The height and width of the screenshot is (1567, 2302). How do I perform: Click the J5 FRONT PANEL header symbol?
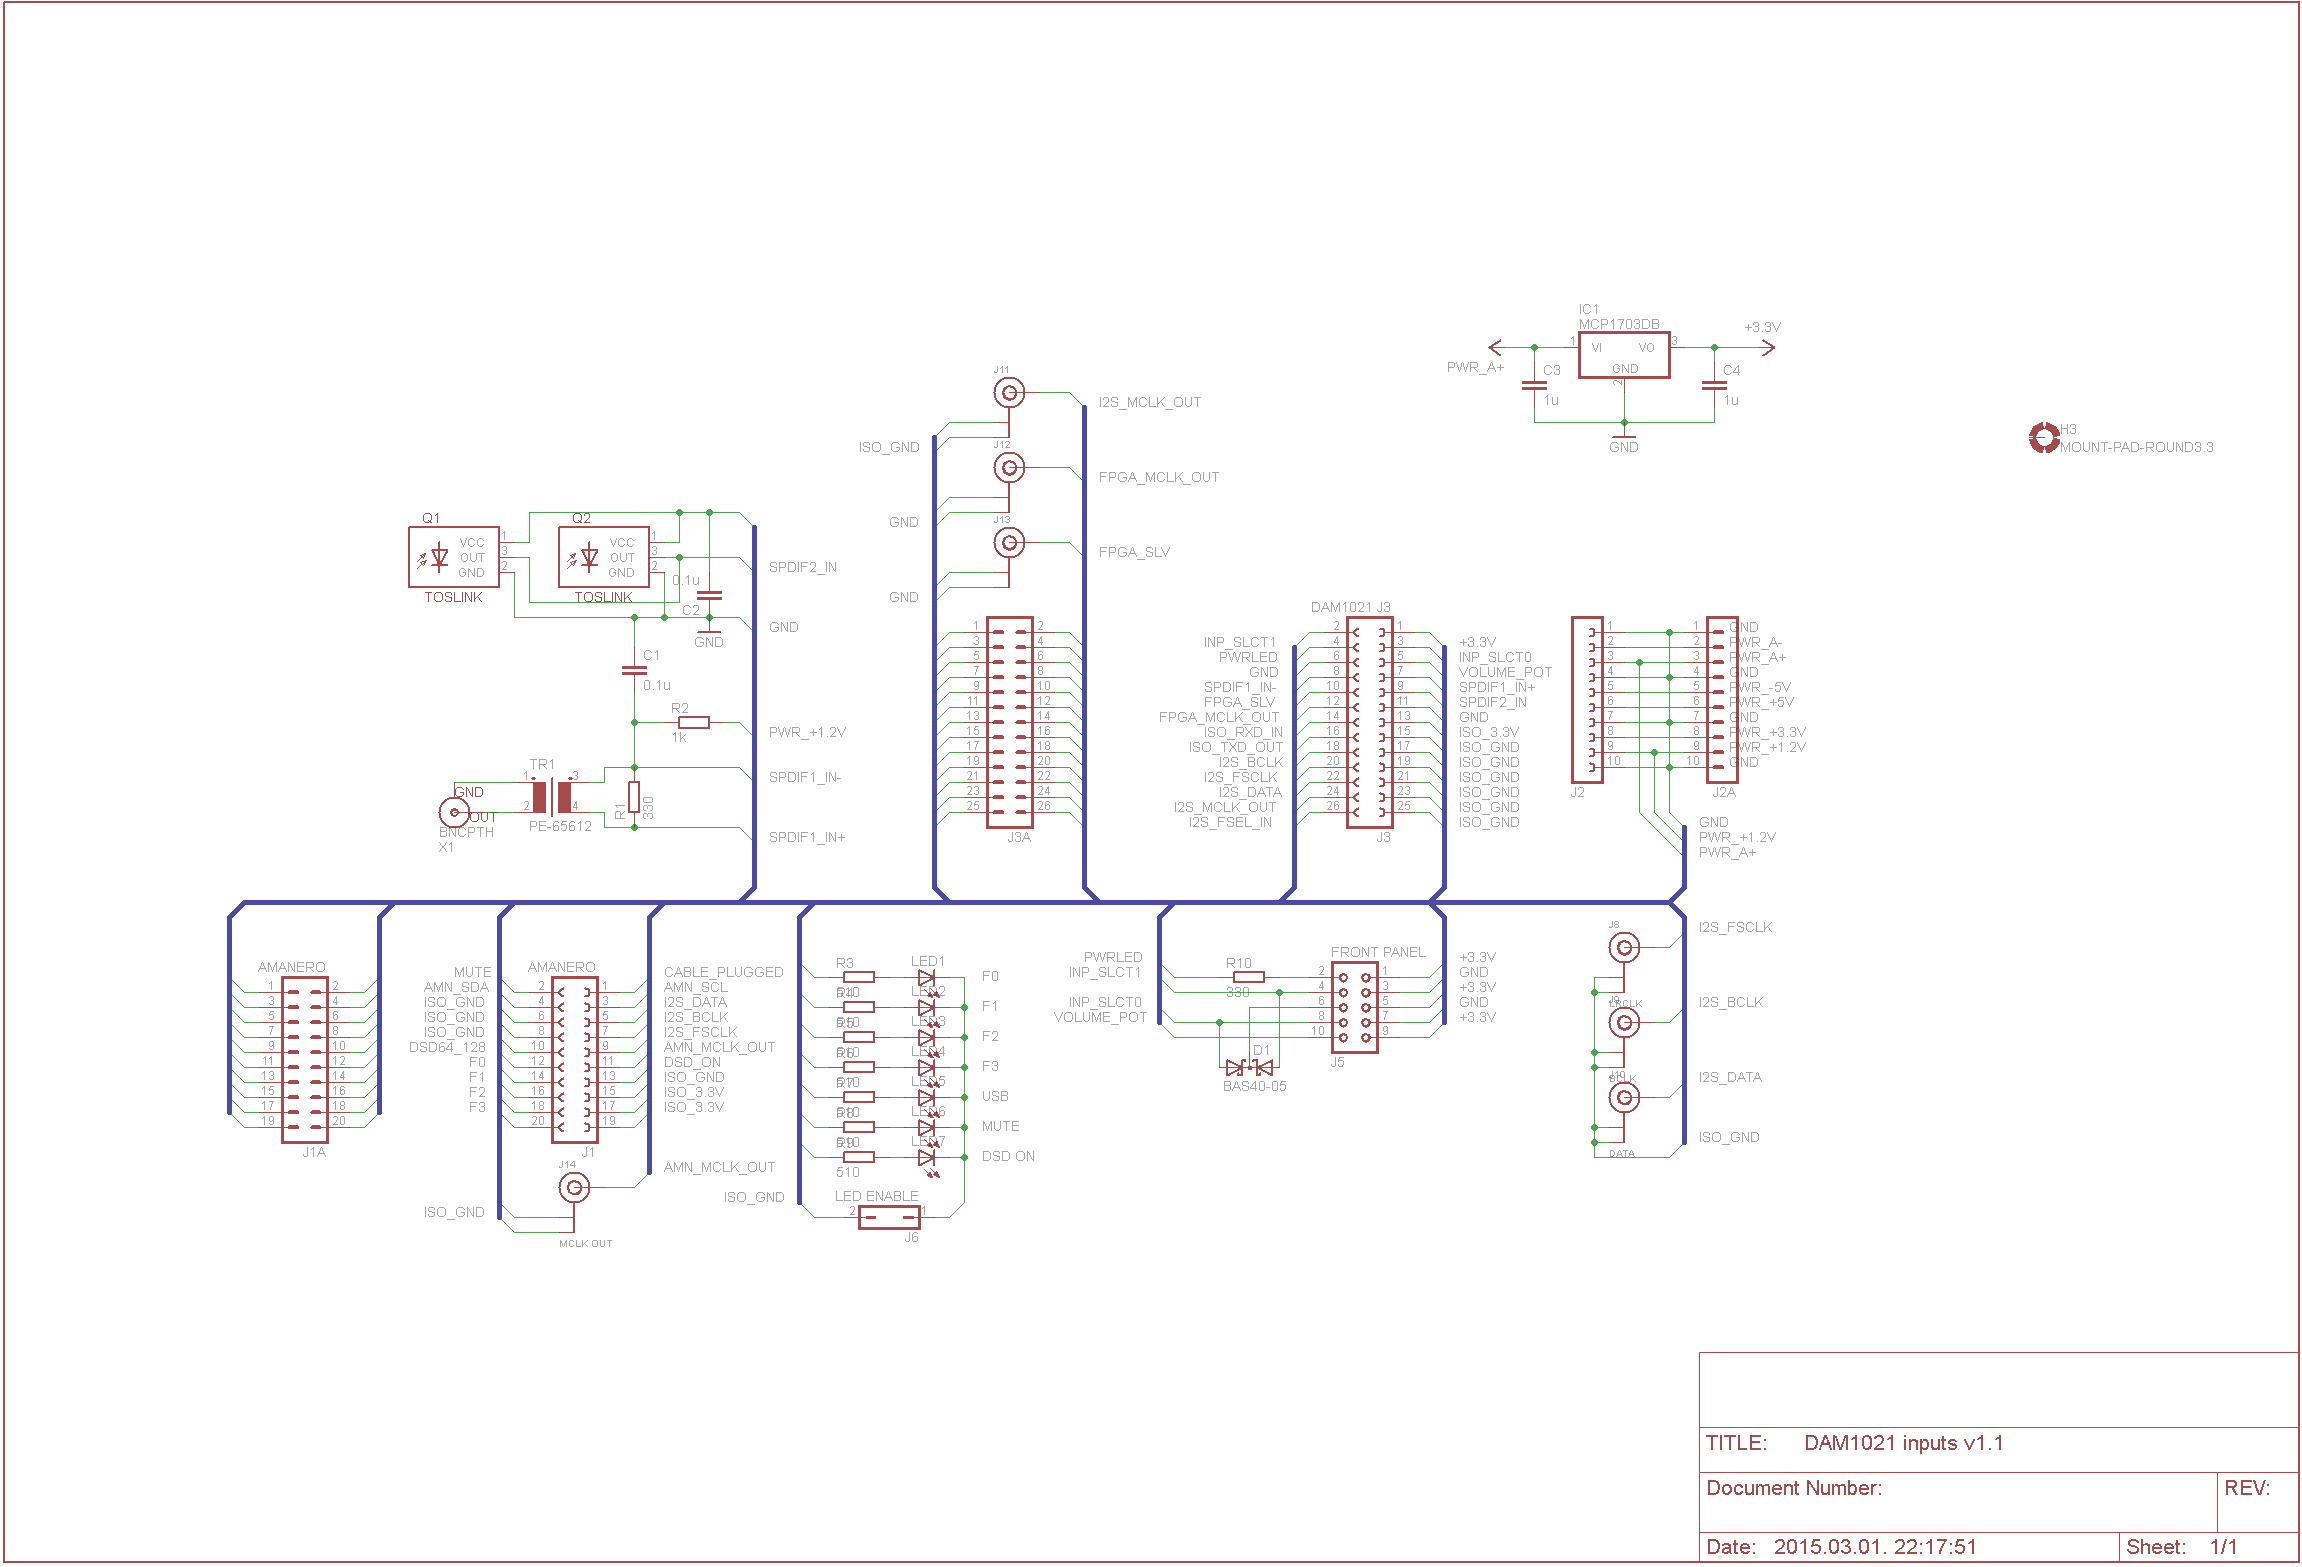[1354, 1007]
